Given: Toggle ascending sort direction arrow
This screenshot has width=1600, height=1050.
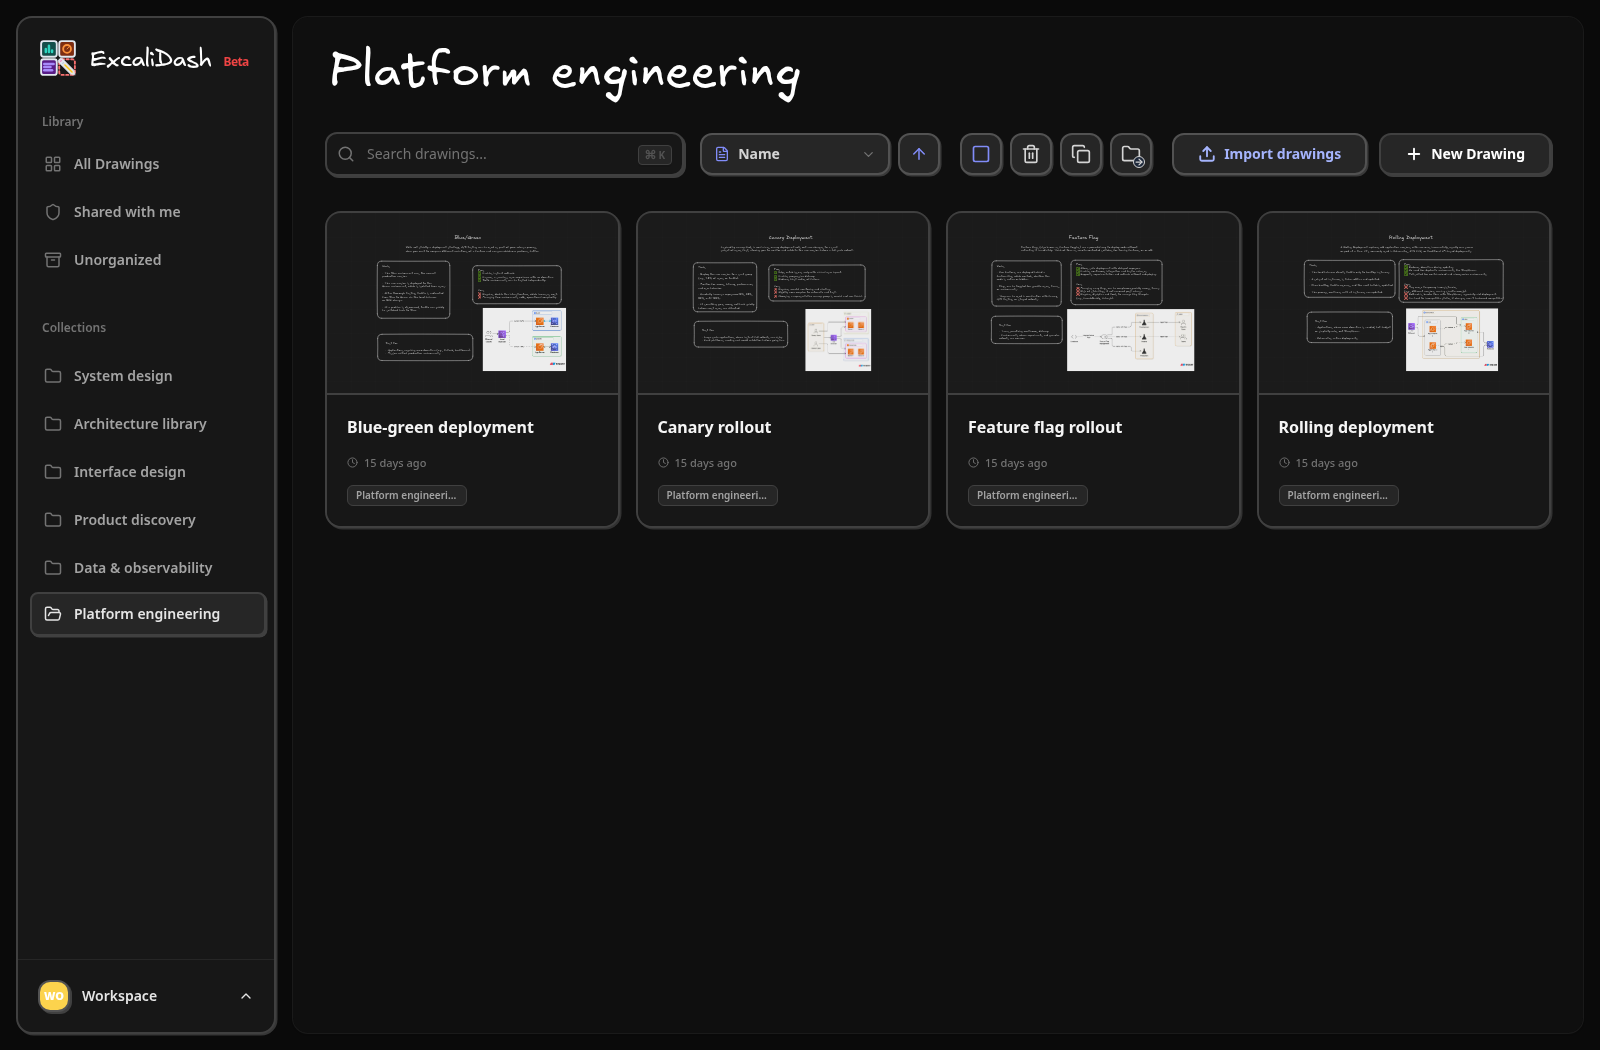Looking at the screenshot, I should [x=919, y=154].
